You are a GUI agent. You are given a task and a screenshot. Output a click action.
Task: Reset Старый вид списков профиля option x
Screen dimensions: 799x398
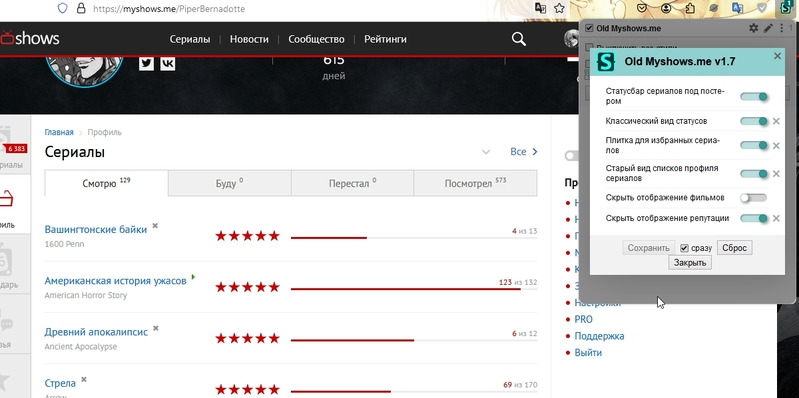(776, 174)
